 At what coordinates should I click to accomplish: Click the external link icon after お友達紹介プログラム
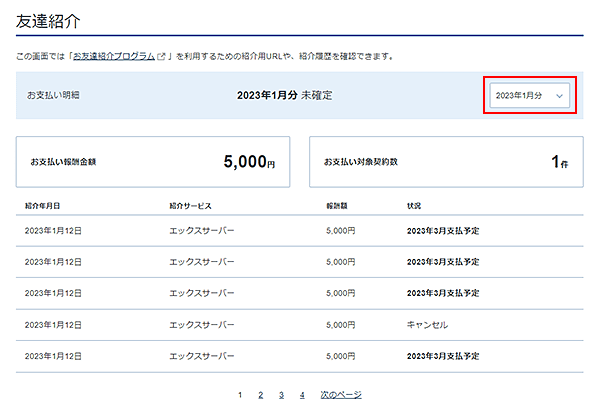click(x=161, y=56)
